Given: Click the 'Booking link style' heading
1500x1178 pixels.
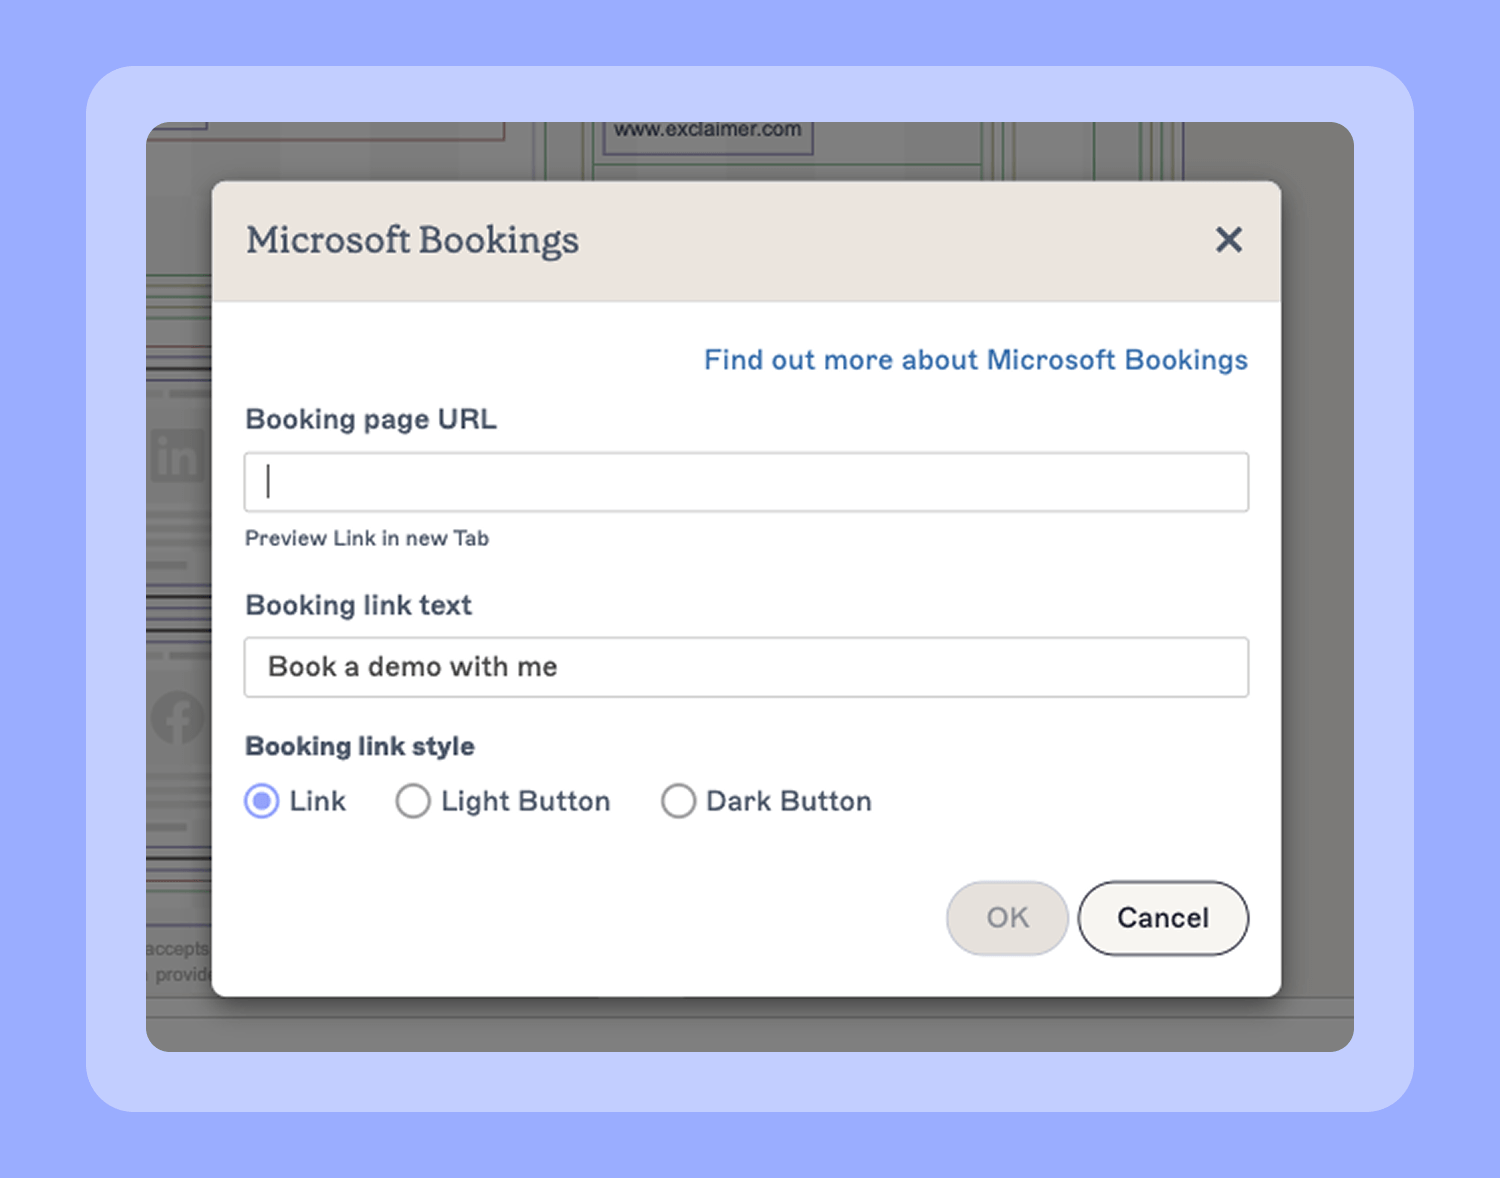Looking at the screenshot, I should coord(360,746).
